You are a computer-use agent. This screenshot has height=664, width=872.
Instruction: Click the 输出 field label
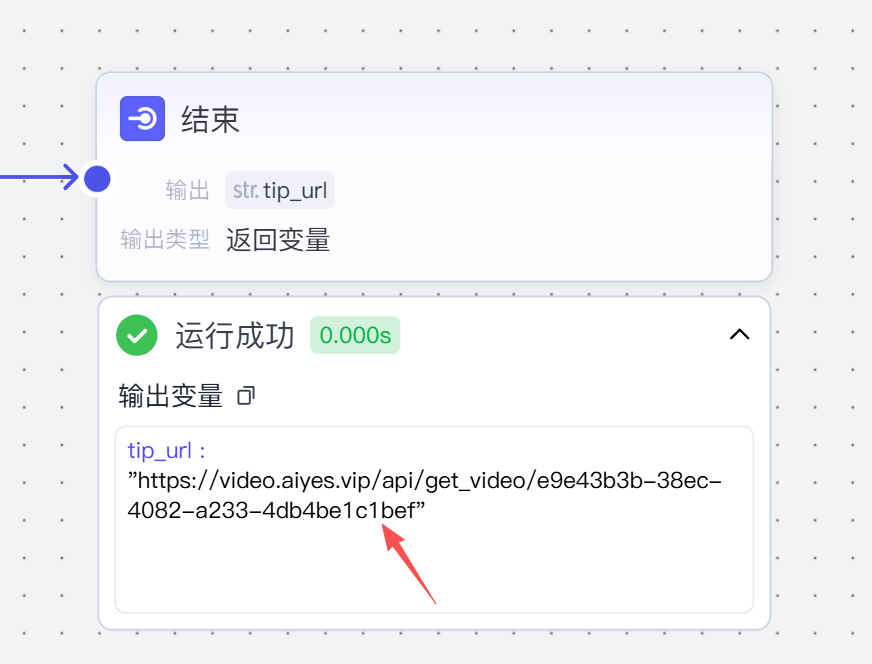[x=187, y=190]
